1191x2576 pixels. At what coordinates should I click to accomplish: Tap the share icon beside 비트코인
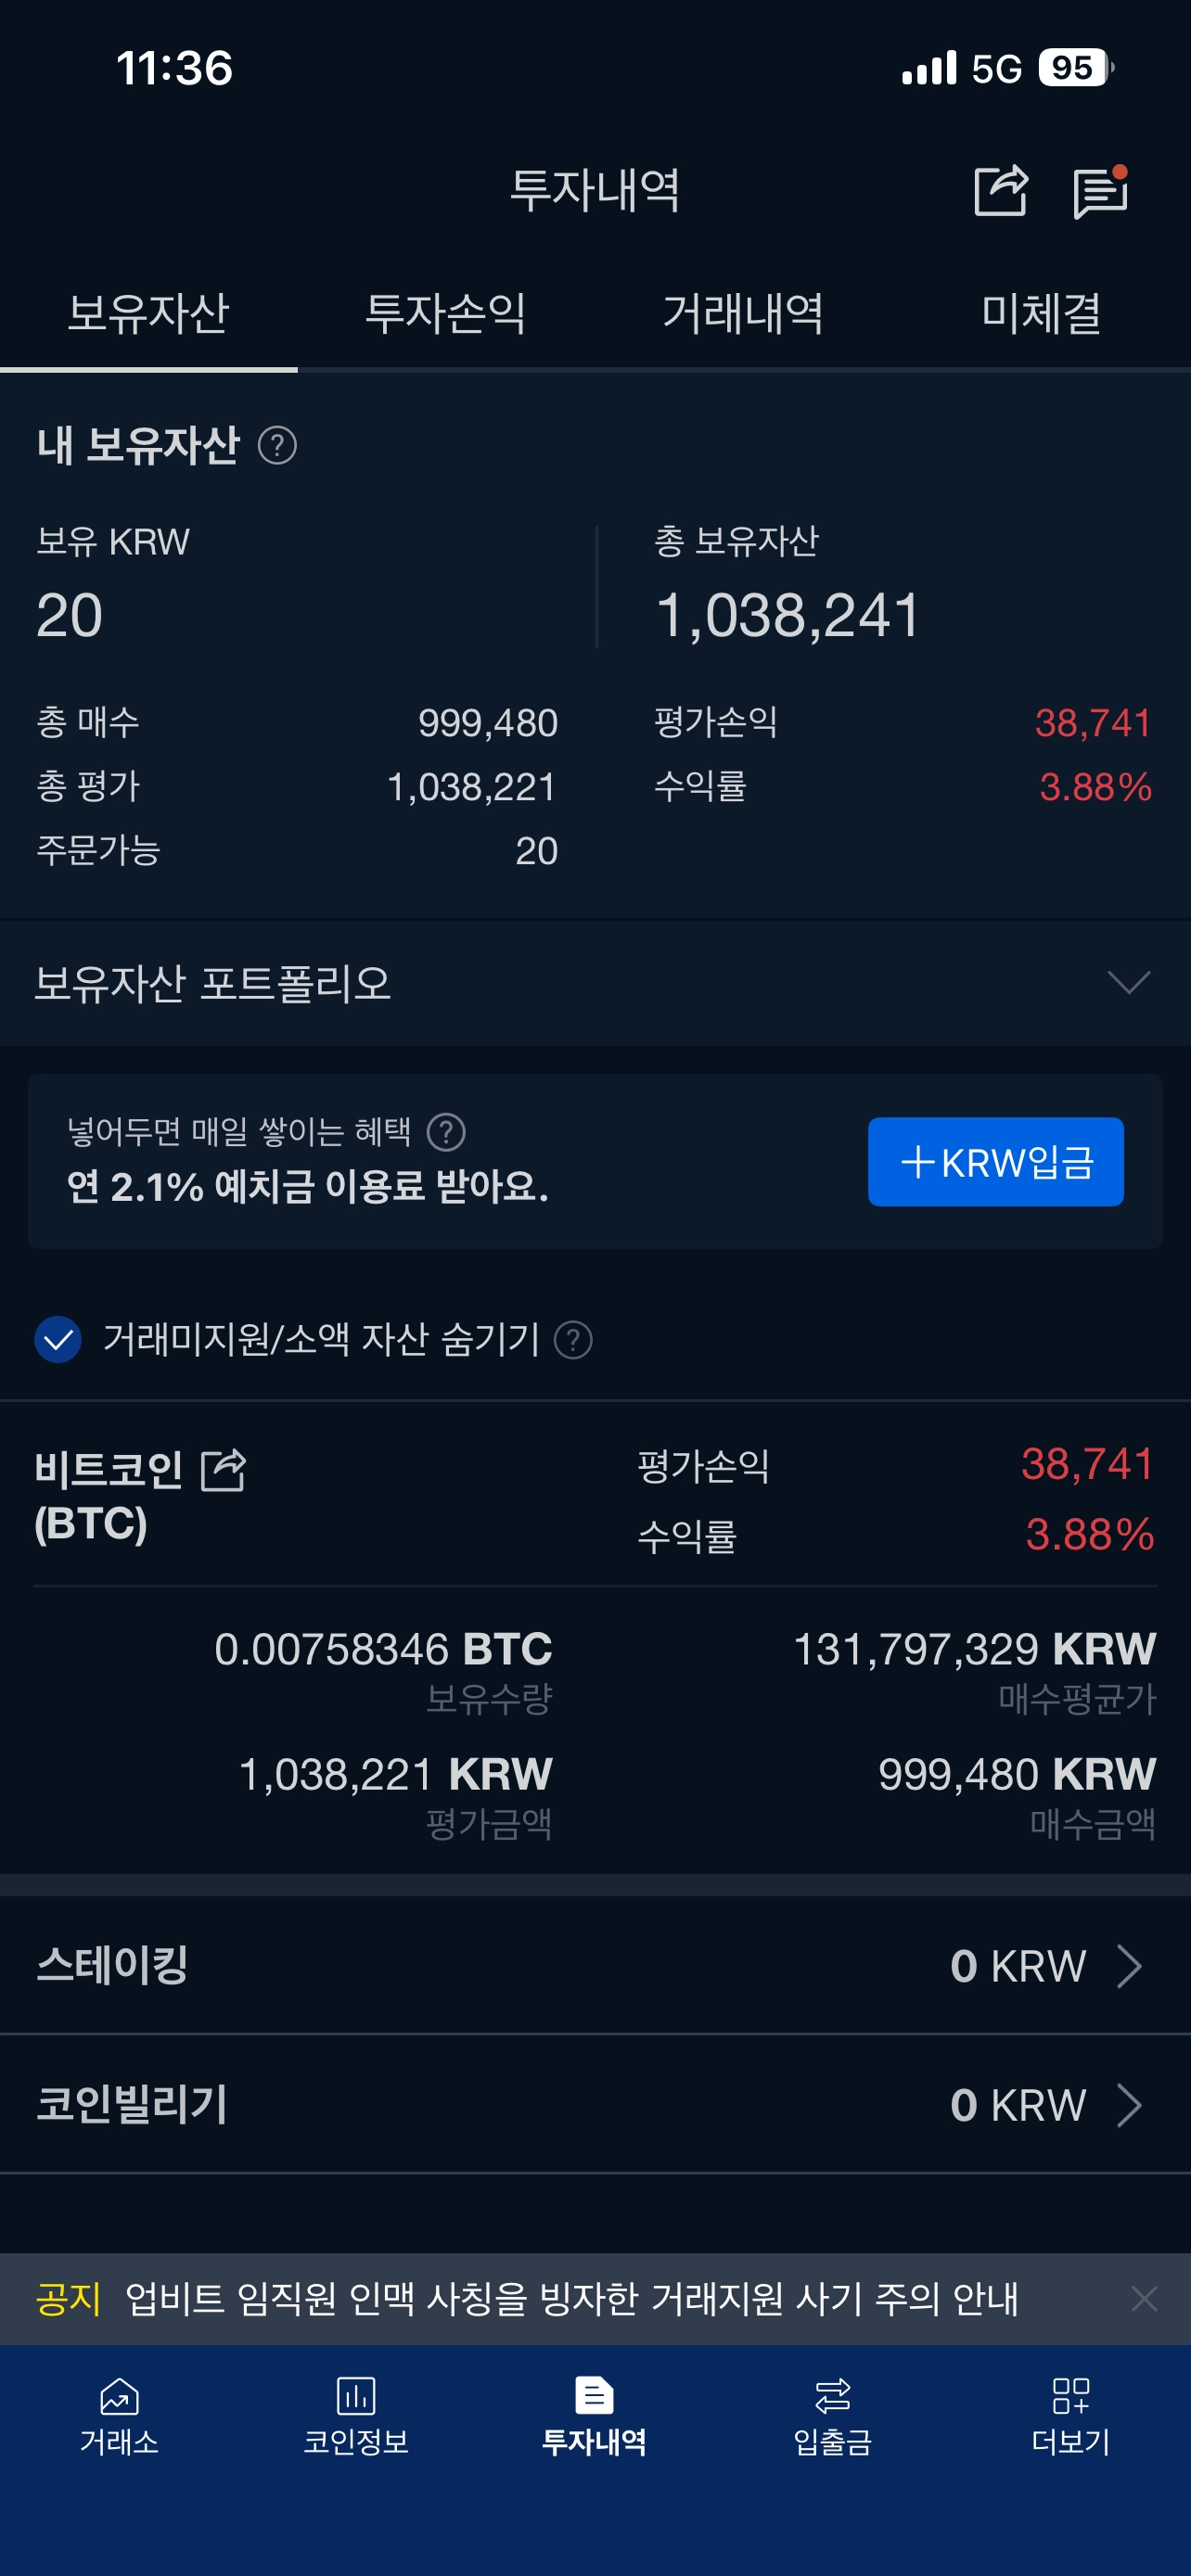tap(223, 1470)
